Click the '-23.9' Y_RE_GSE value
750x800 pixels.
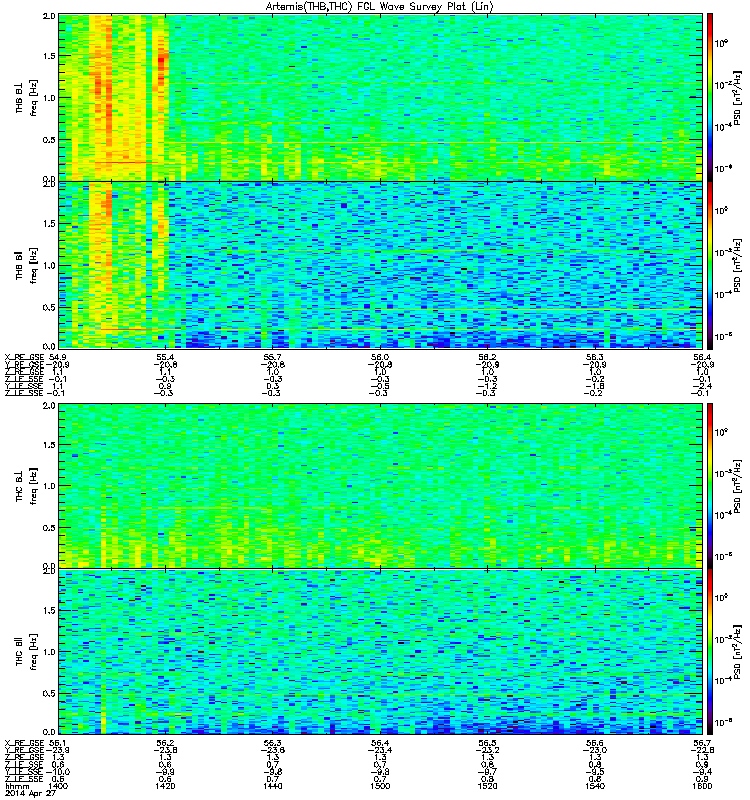[58, 751]
